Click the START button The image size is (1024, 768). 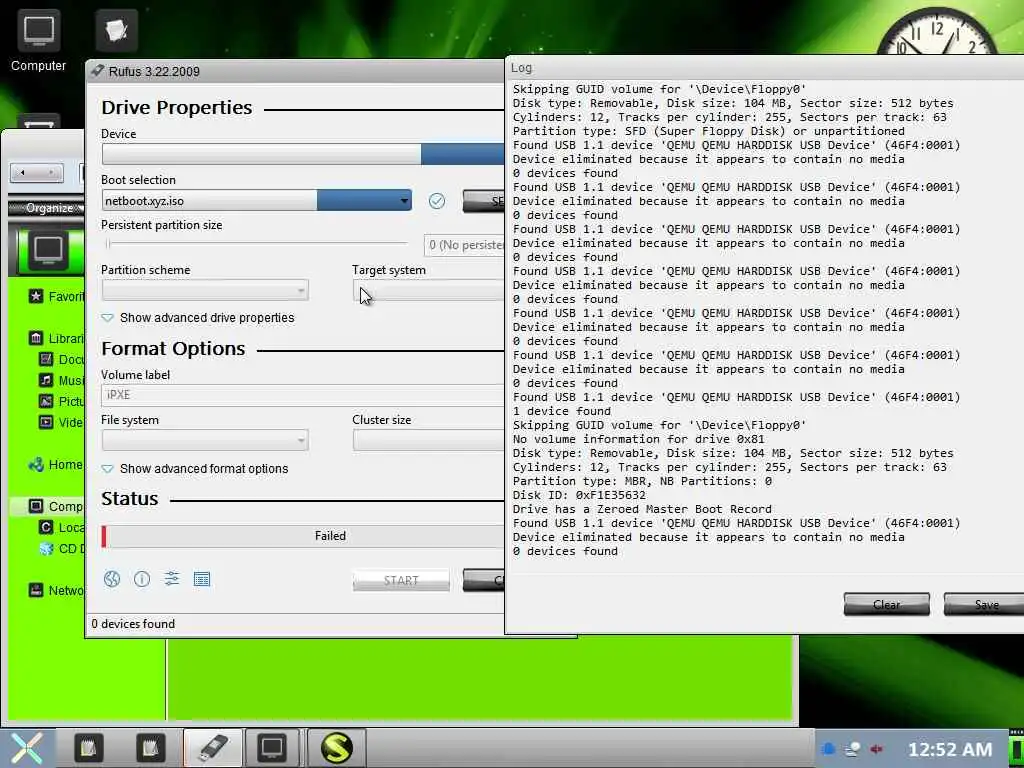click(x=401, y=580)
